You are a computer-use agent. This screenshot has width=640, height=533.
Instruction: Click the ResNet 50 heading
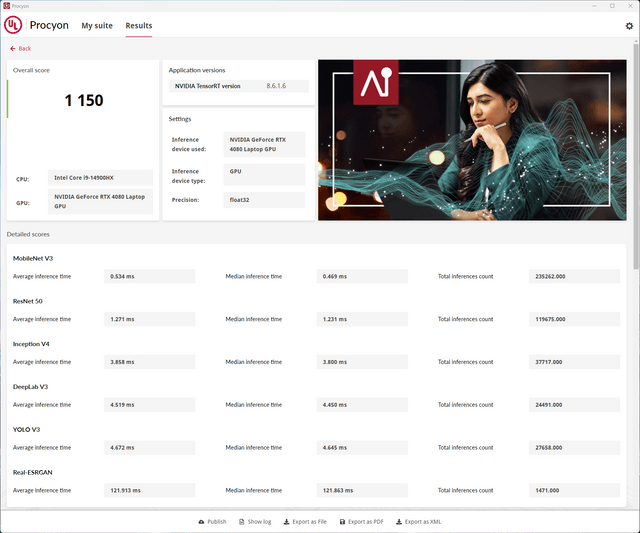[28, 301]
